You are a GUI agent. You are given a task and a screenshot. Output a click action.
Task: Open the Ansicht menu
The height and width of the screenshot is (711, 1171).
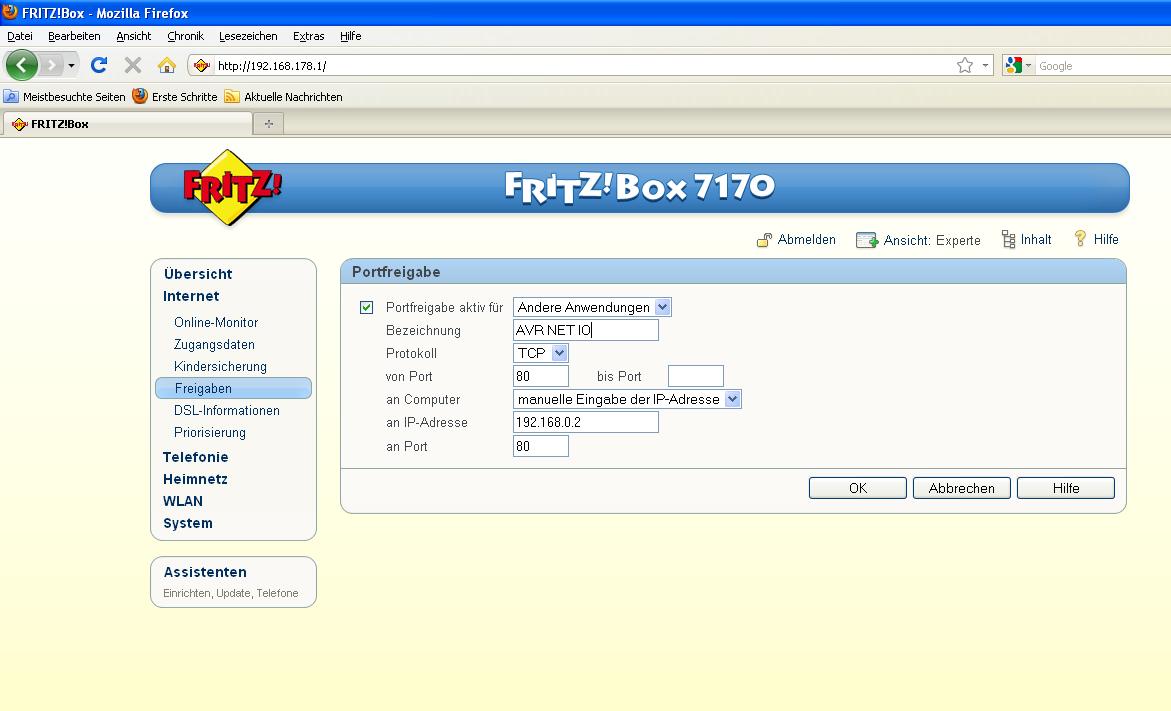tap(134, 36)
